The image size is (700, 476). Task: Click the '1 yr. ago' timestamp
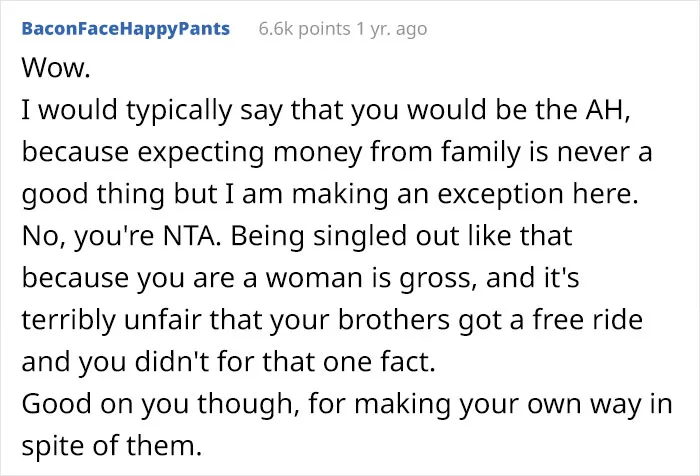[392, 29]
